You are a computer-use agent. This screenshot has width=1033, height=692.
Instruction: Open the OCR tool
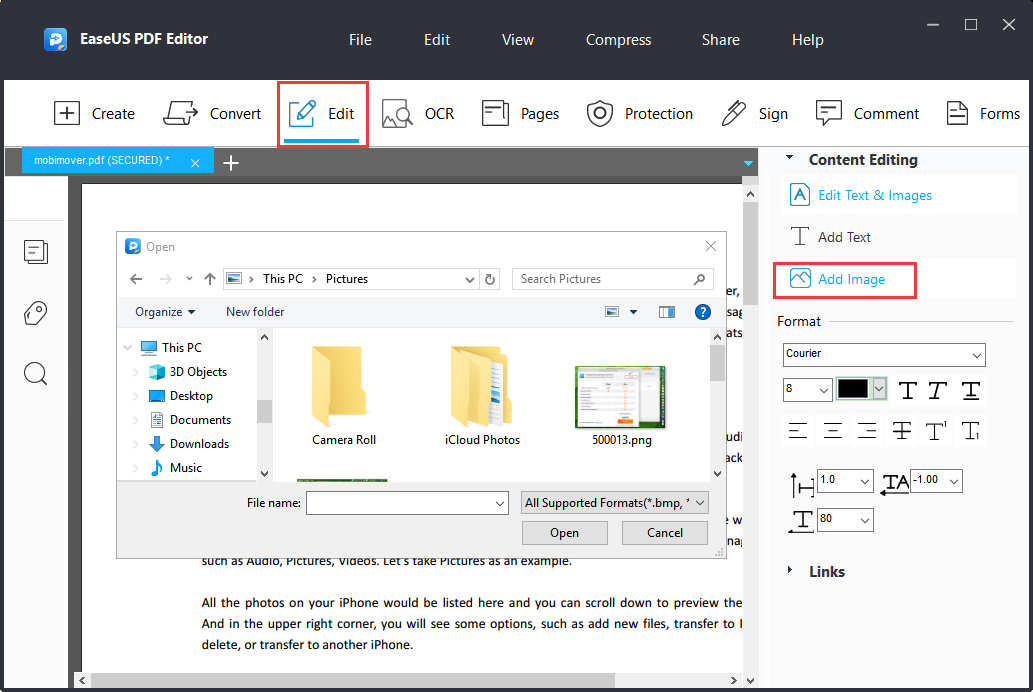(x=418, y=113)
